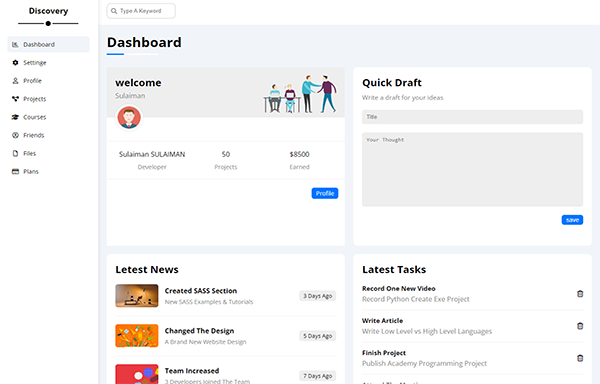The height and width of the screenshot is (384, 600).
Task: Go to Friends page in sidebar
Action: coord(48,135)
